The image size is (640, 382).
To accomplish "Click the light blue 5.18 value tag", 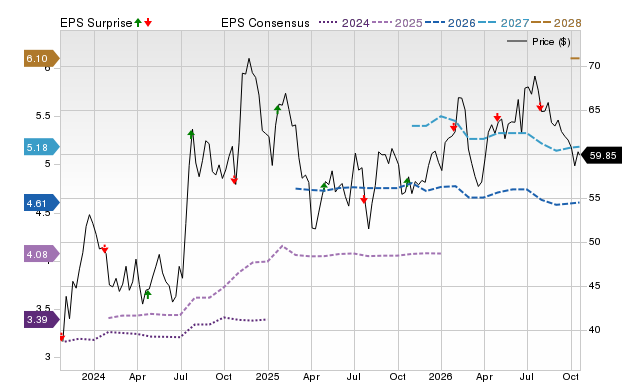I will [x=42, y=147].
